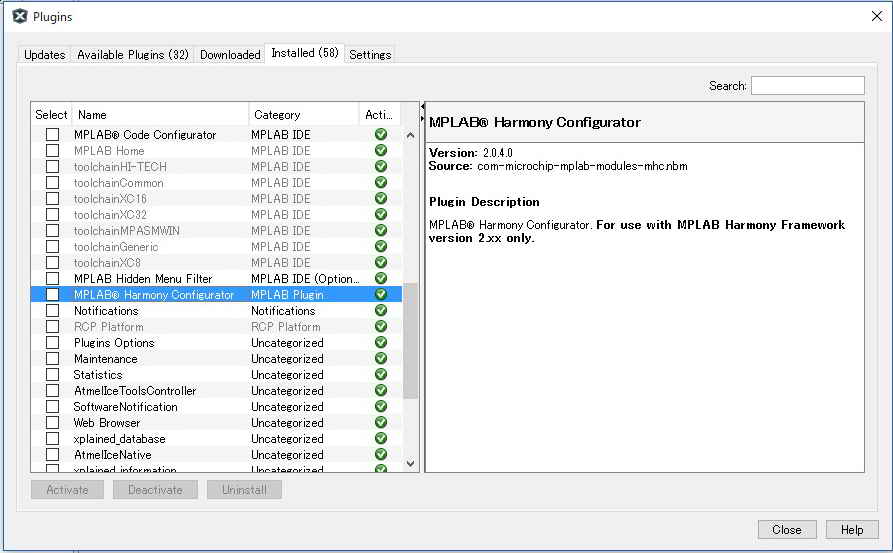
Task: Click the plugin list vertical scrollbar thumb
Action: click(410, 341)
